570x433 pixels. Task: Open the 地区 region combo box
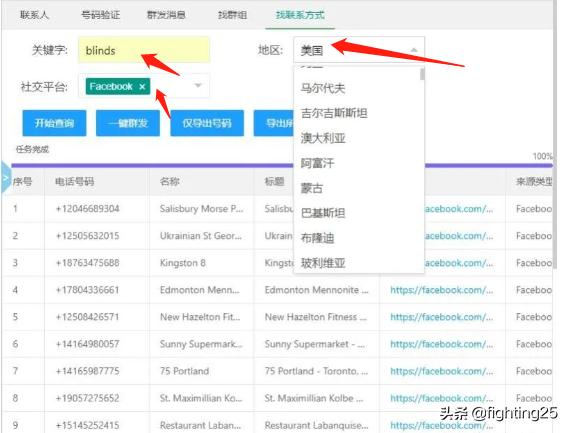point(359,50)
